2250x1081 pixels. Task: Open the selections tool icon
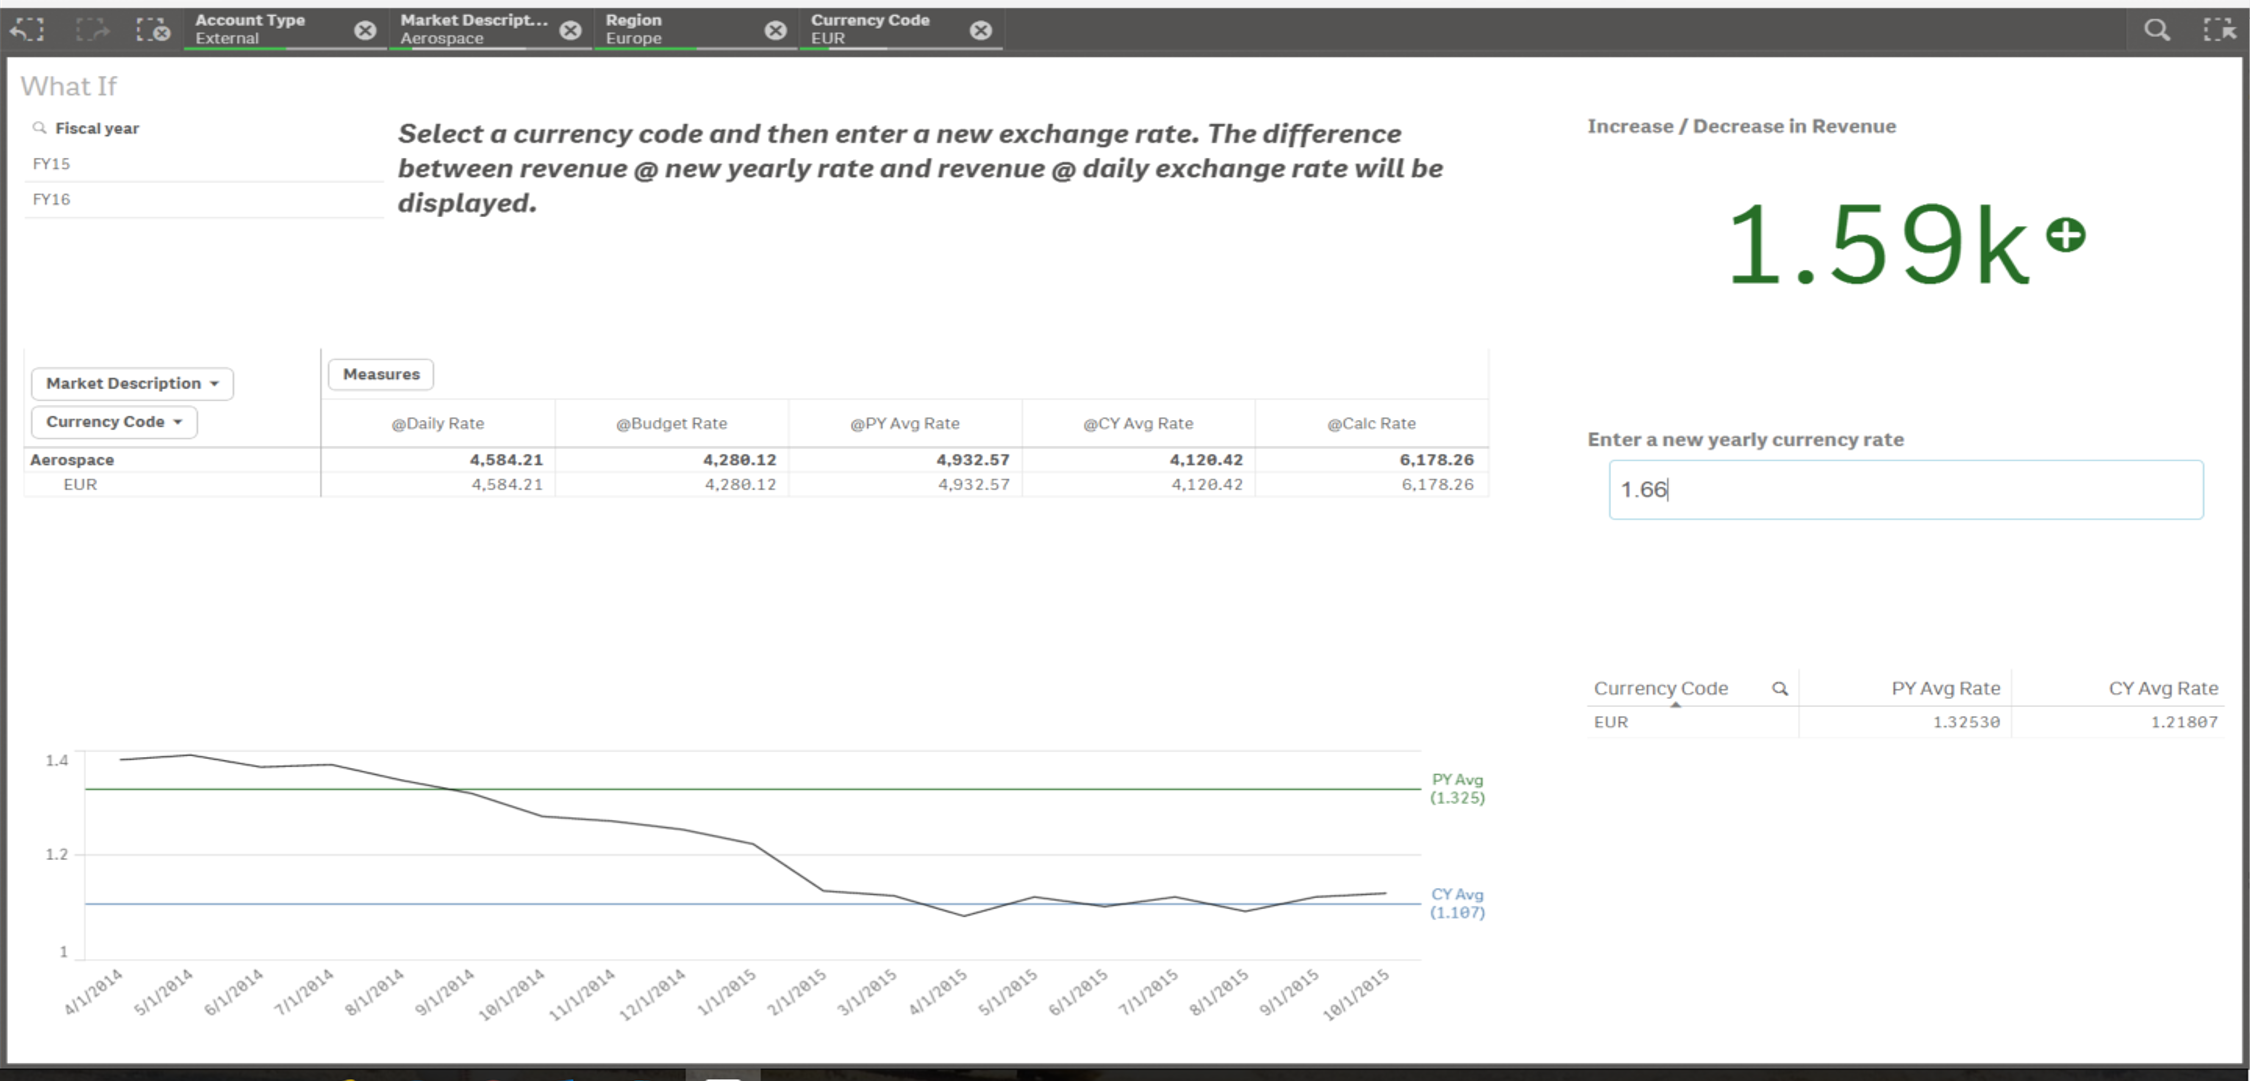[2219, 30]
